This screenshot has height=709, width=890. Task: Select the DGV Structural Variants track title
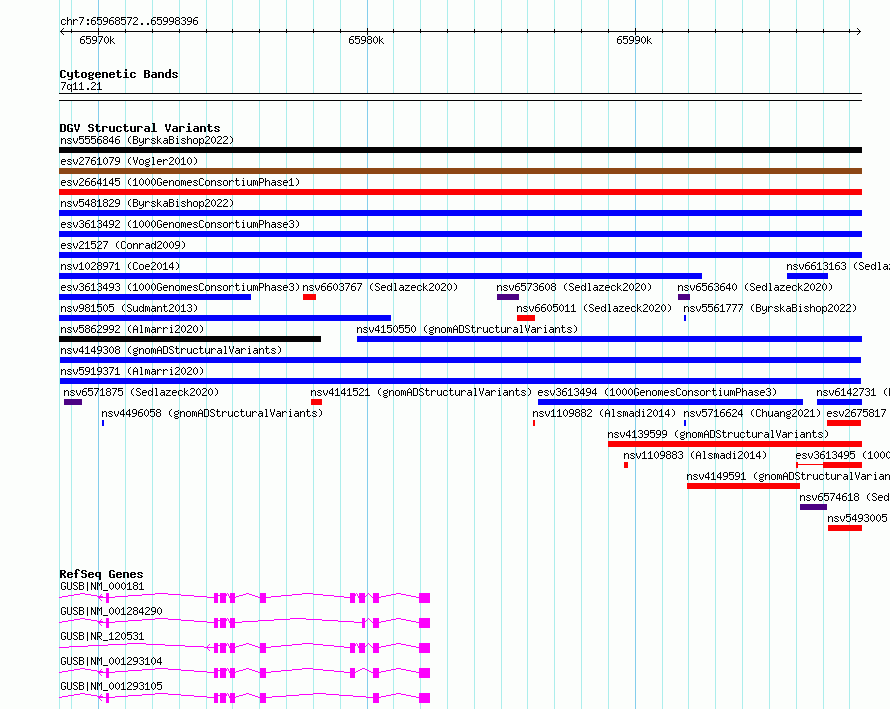pos(140,128)
